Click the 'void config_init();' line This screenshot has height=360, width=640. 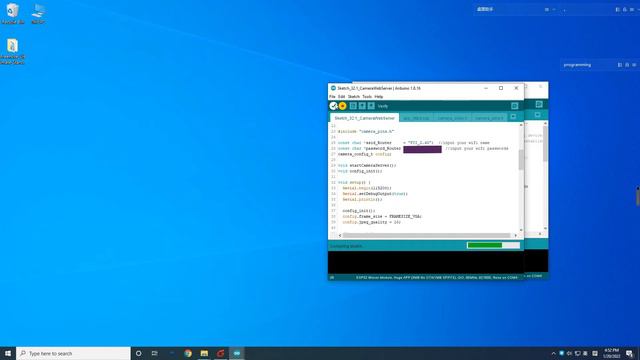(360, 171)
